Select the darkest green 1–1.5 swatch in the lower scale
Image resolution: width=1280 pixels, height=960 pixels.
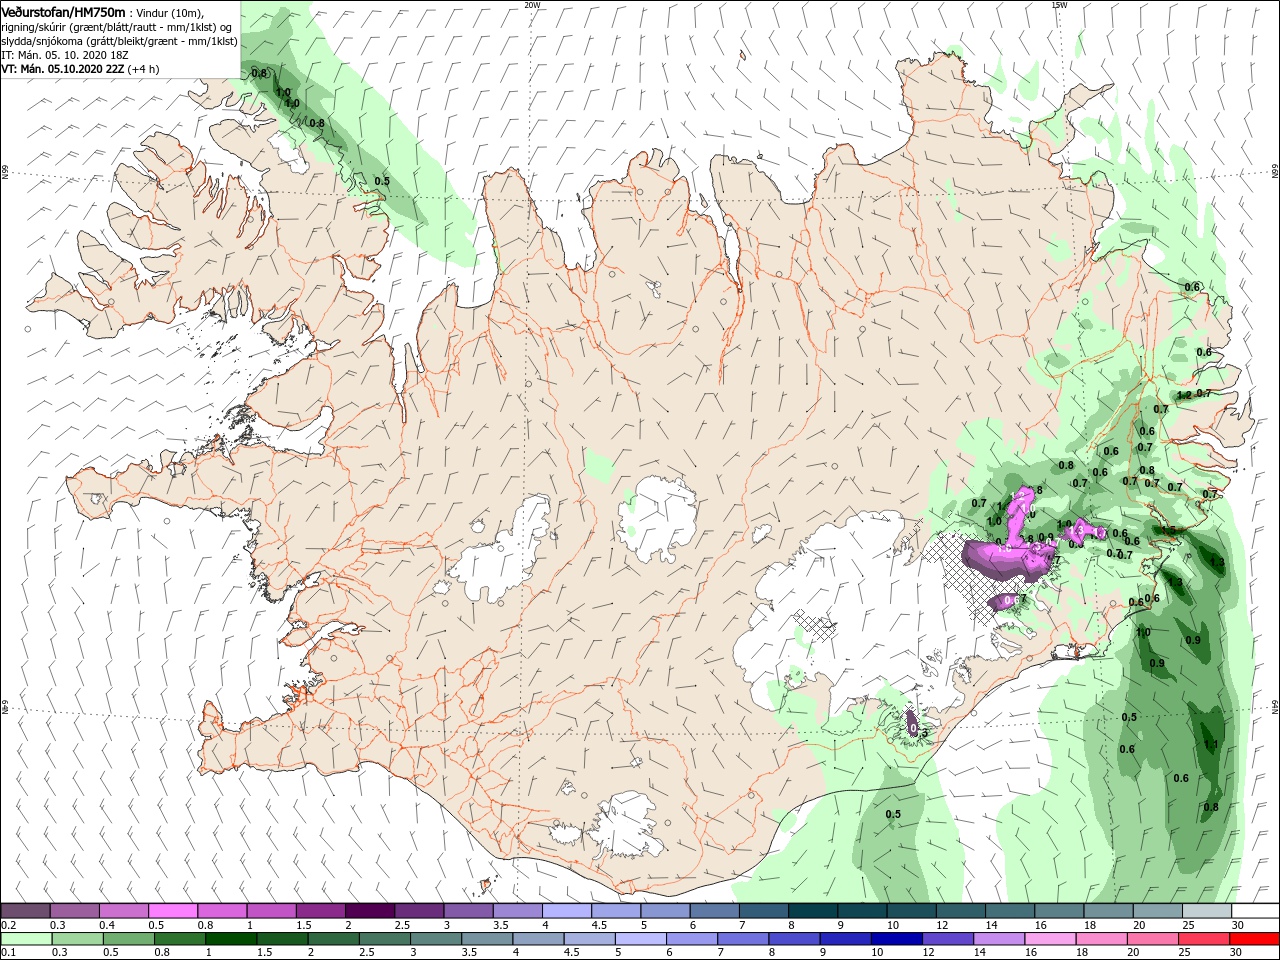pyautogui.click(x=231, y=939)
